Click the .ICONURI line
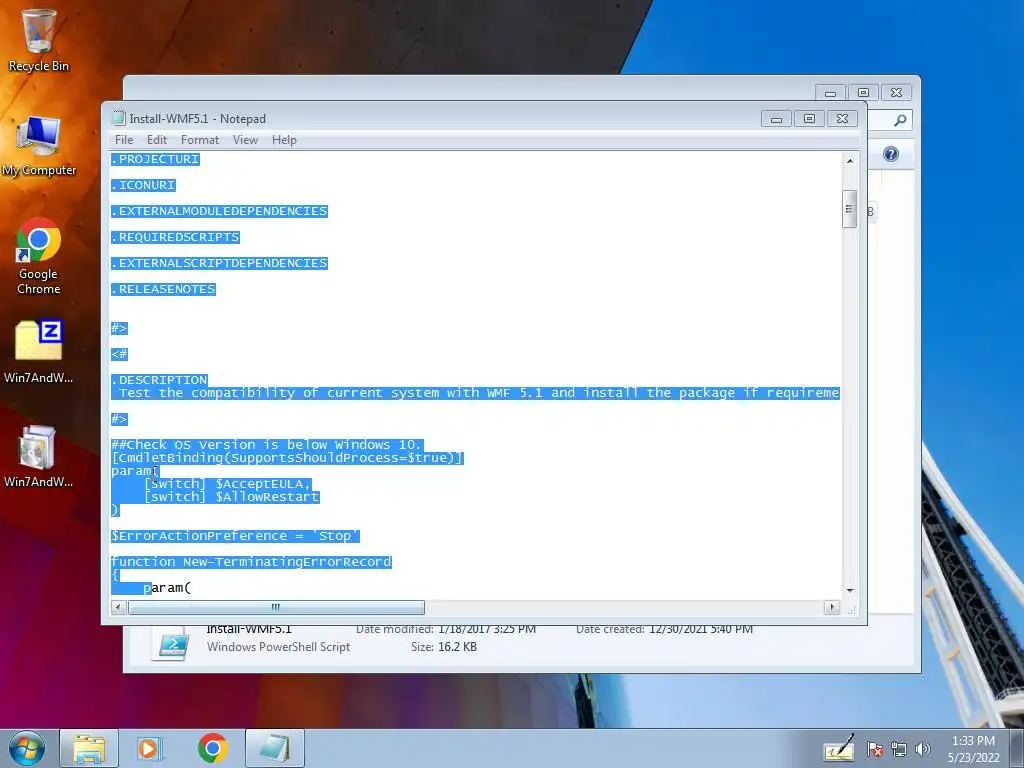The image size is (1024, 768). [143, 185]
